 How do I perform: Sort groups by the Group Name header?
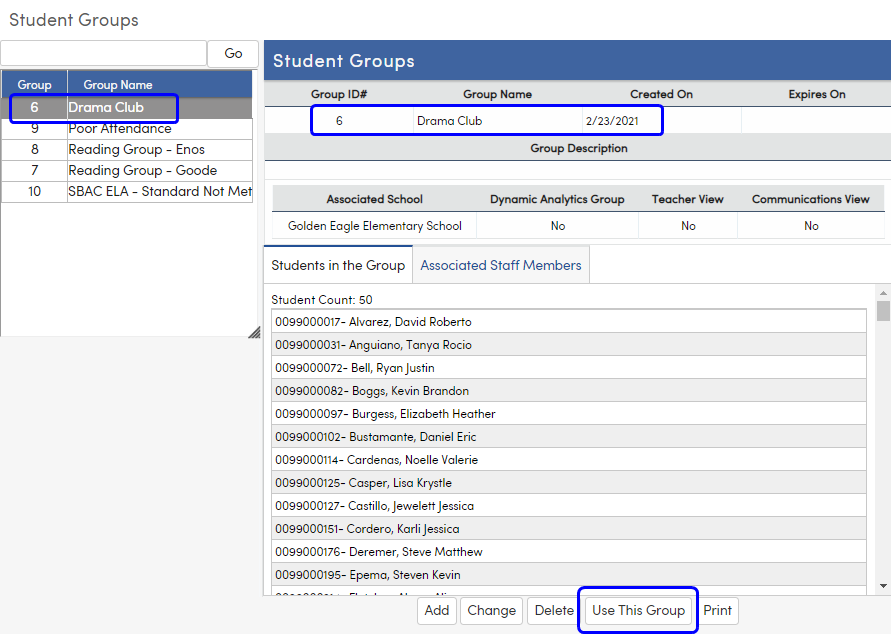tap(117, 85)
